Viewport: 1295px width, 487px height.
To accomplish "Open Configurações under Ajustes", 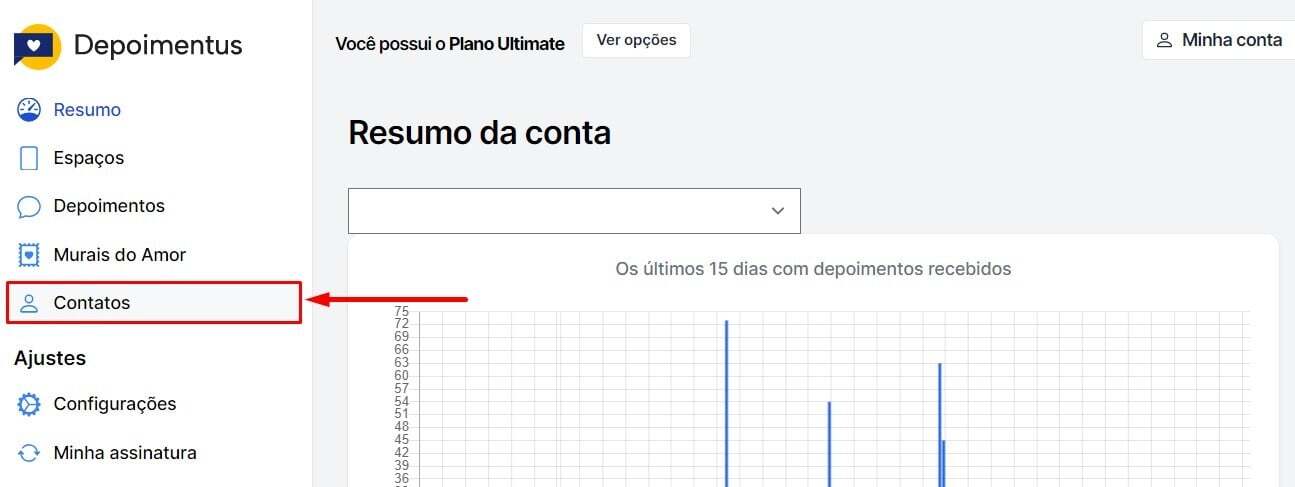I will [115, 404].
